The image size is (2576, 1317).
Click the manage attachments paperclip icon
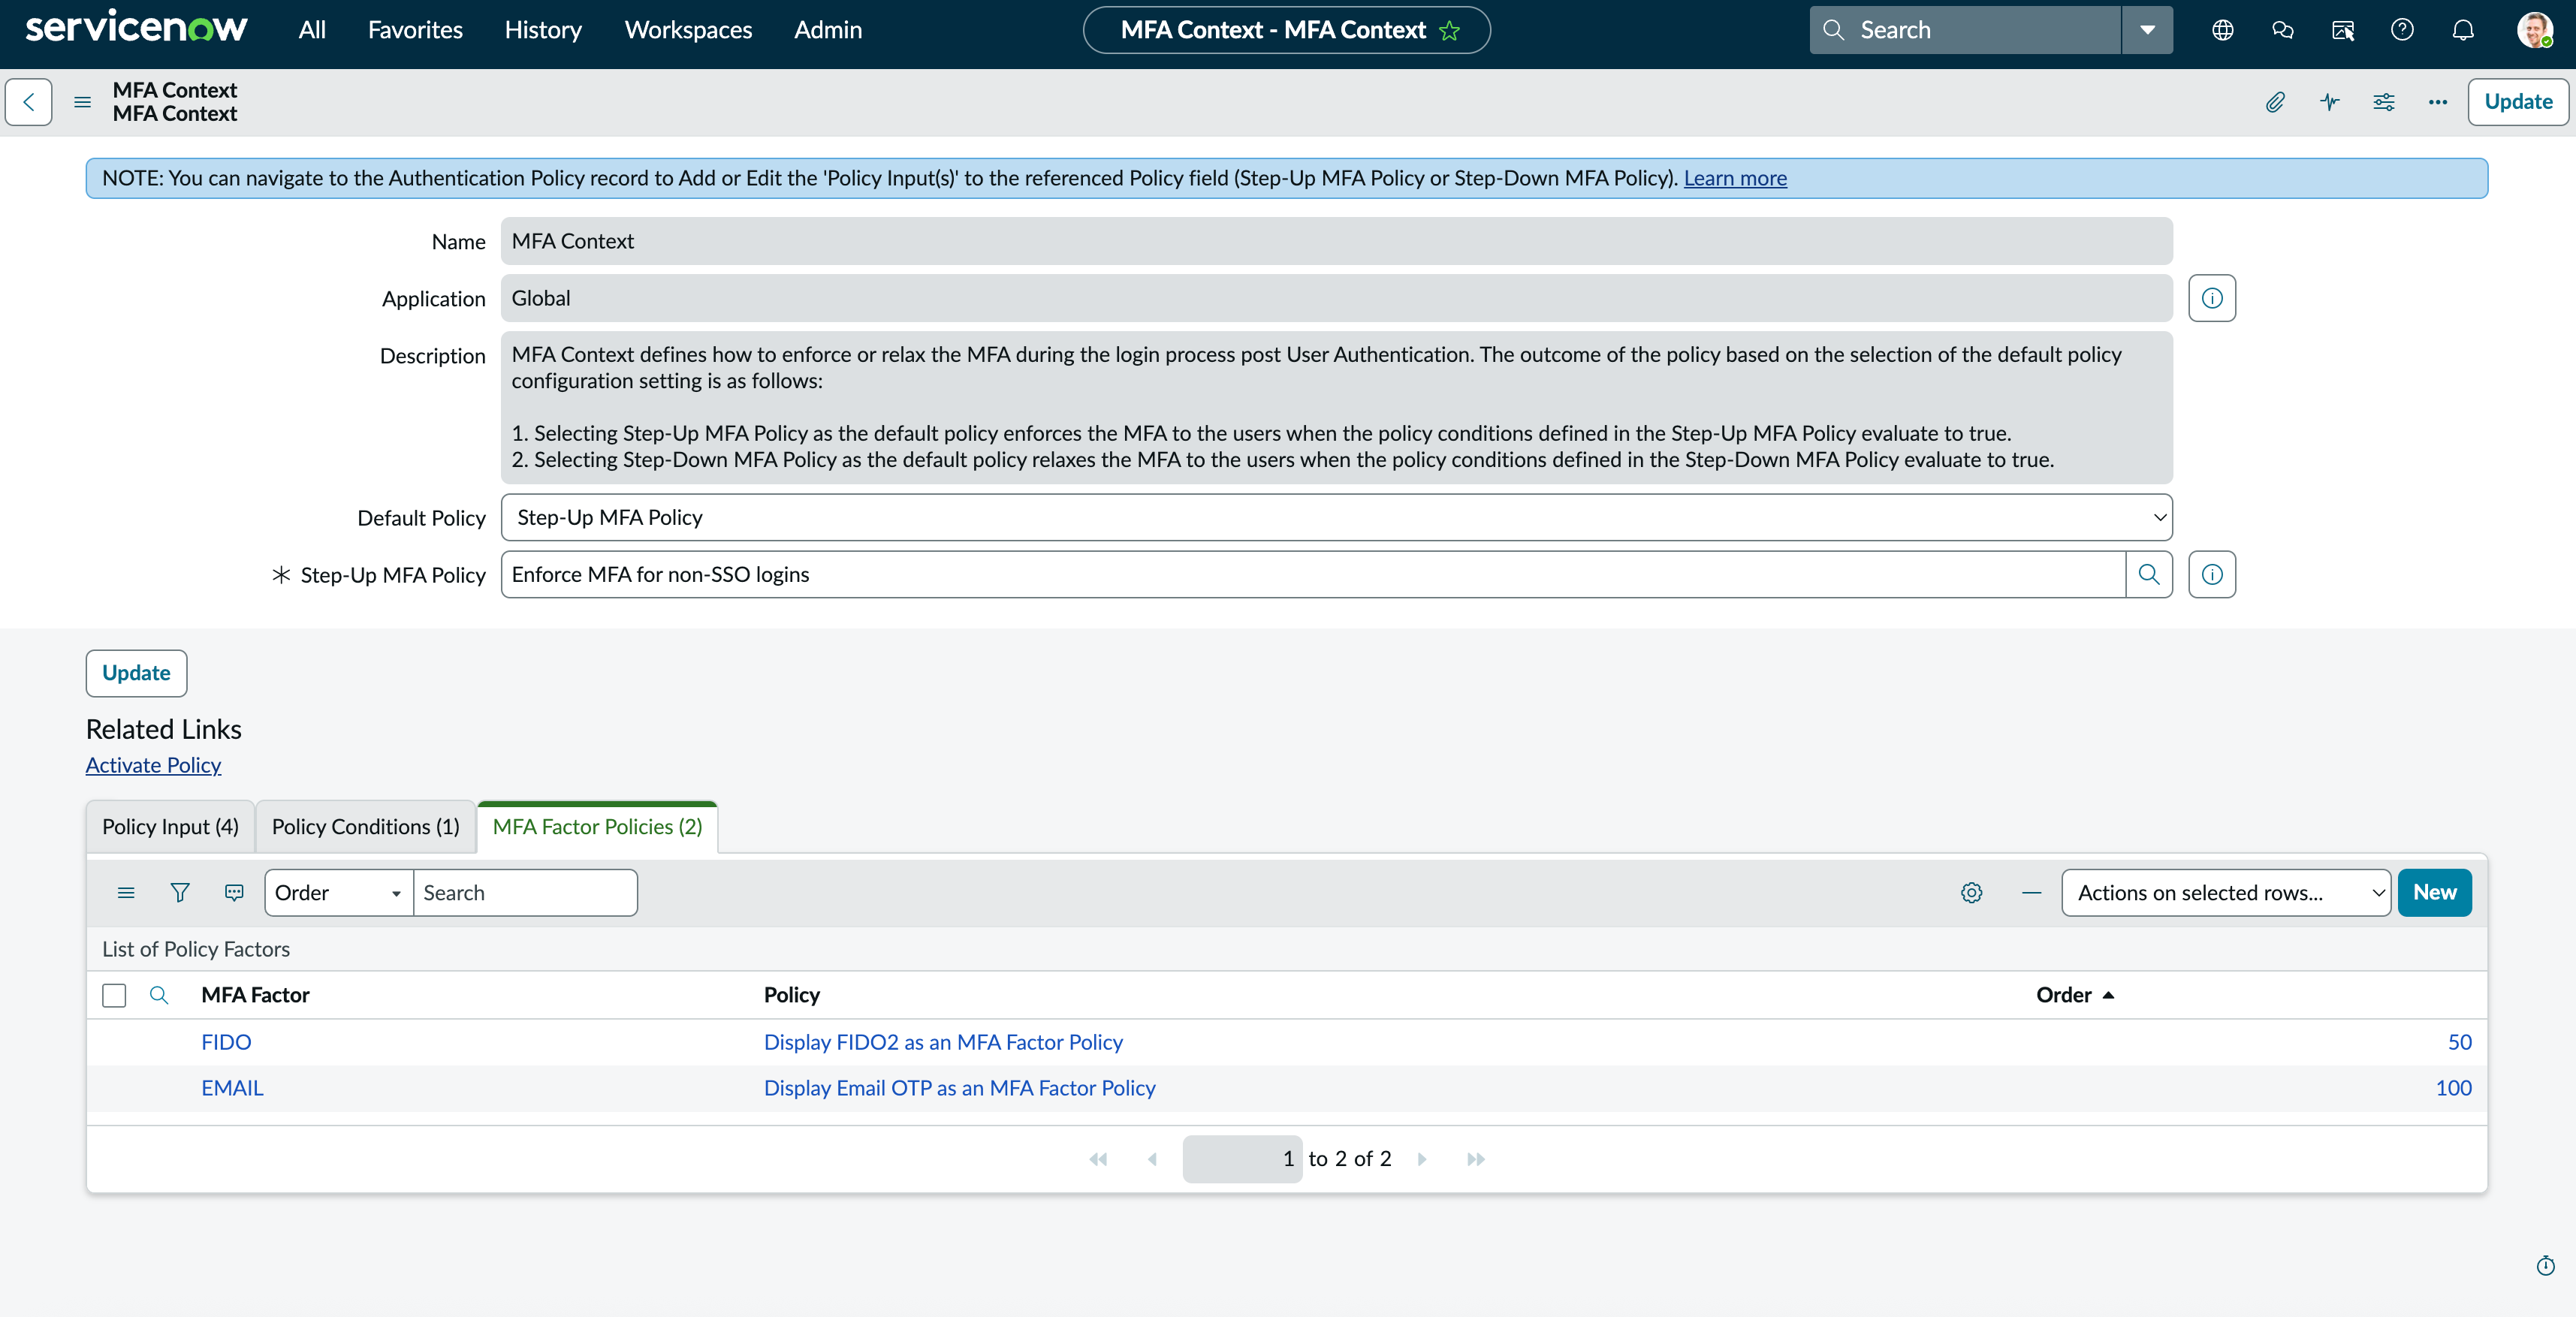pyautogui.click(x=2275, y=102)
